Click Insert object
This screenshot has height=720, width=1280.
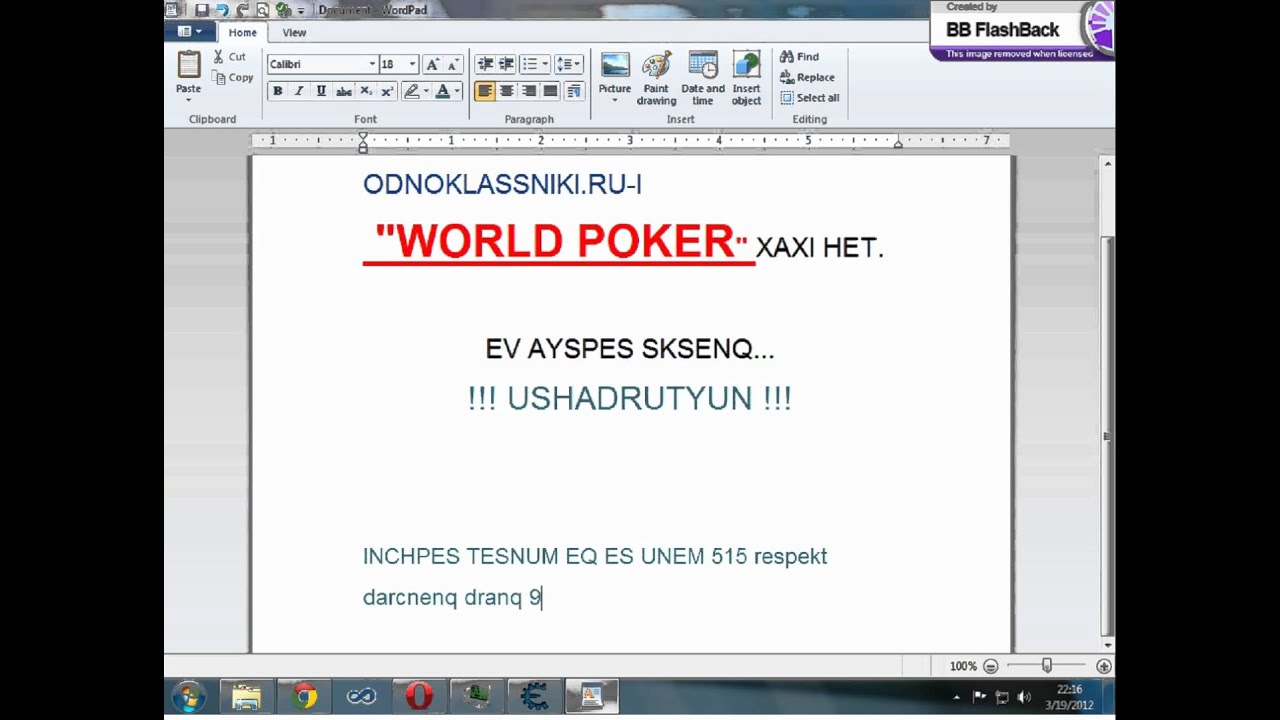click(x=746, y=78)
